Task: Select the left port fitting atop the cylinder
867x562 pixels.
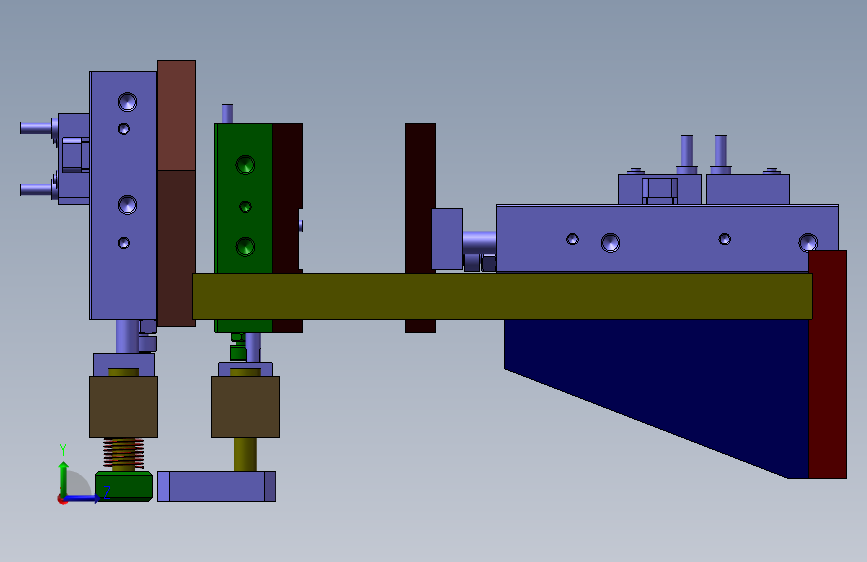Action: click(x=687, y=154)
